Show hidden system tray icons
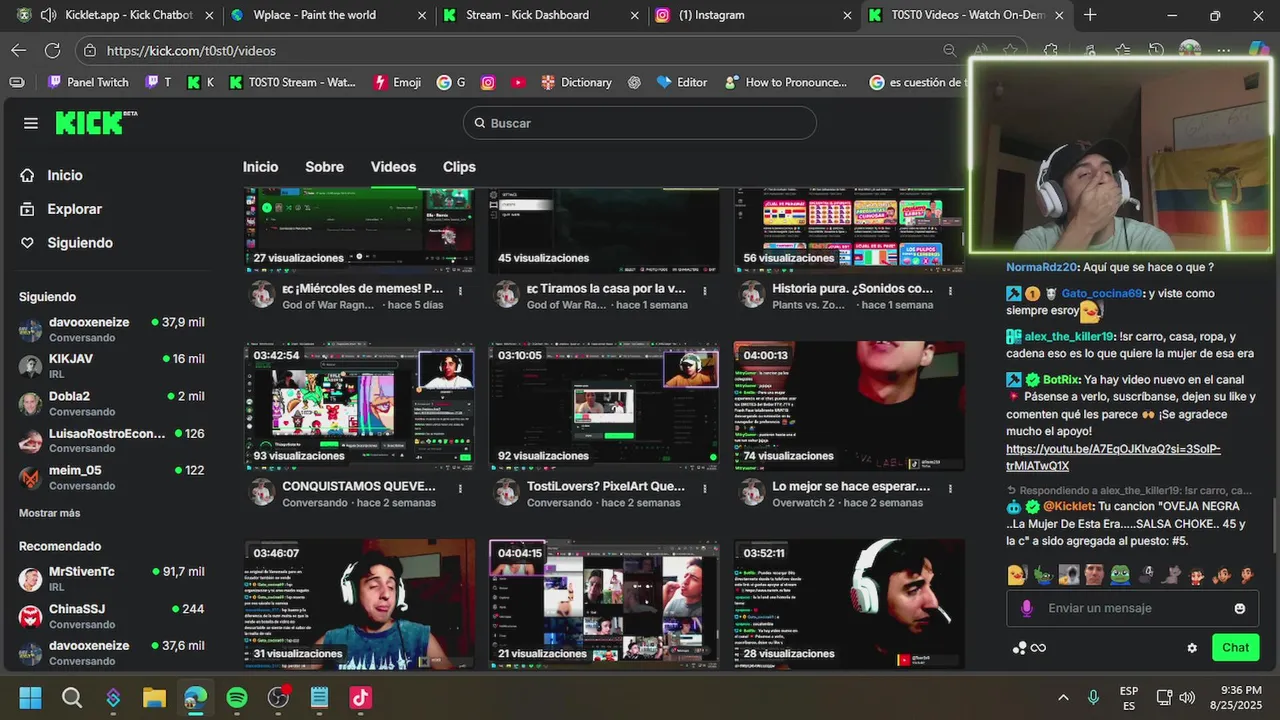This screenshot has height=720, width=1280. coord(1063,698)
